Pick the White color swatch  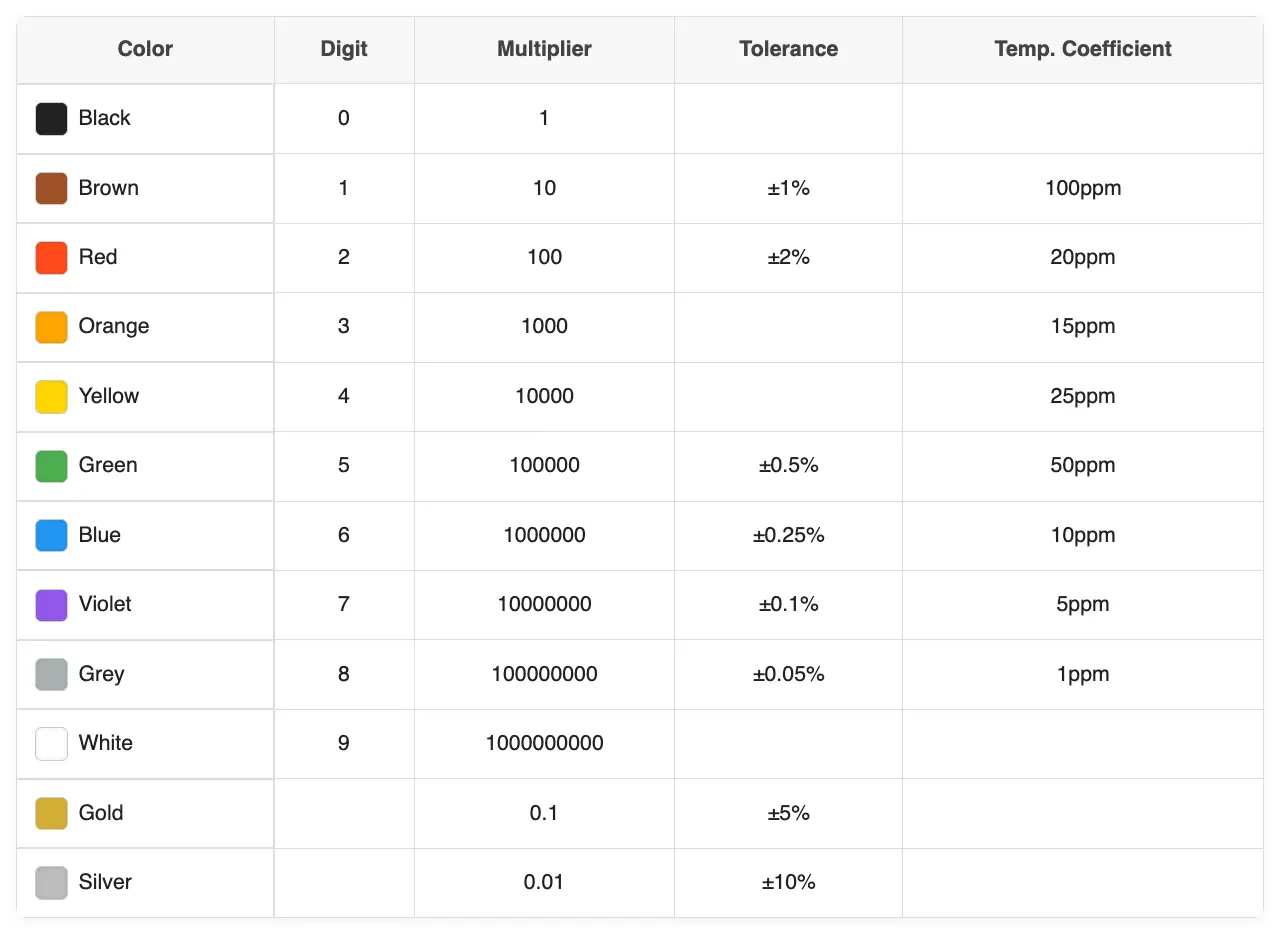click(51, 744)
